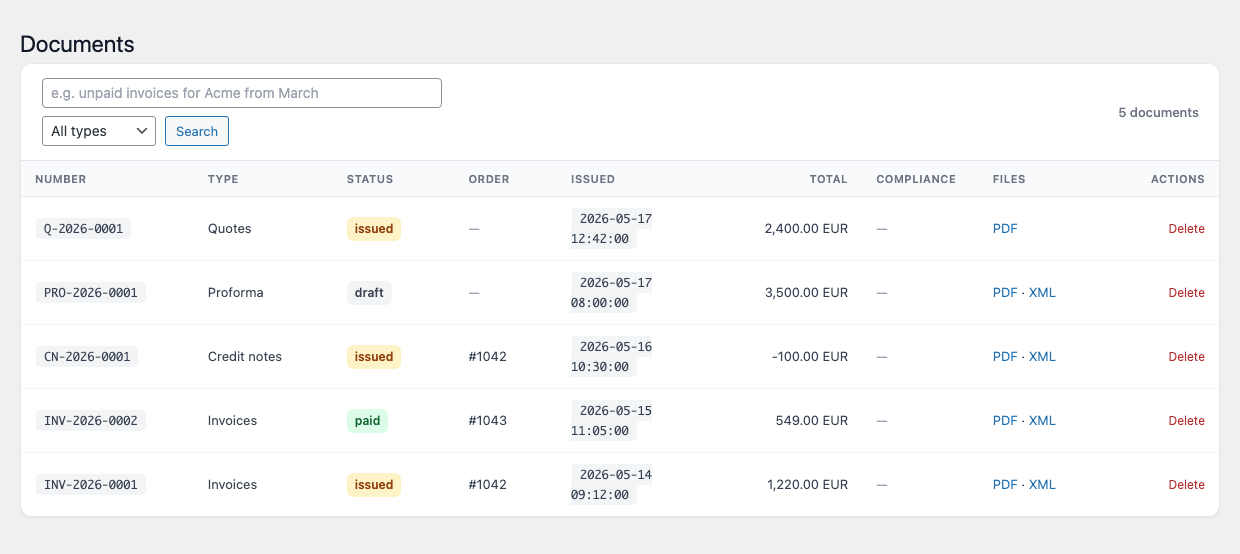Screen dimensions: 1240x554
Task: Open PDF file for Q-2026-0001
Action: coord(1005,229)
